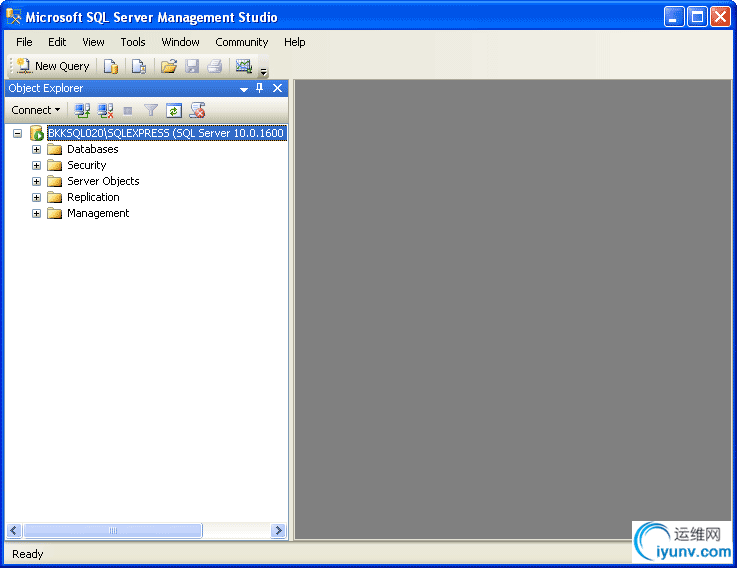
Task: Select the Security tree item
Action: point(86,166)
